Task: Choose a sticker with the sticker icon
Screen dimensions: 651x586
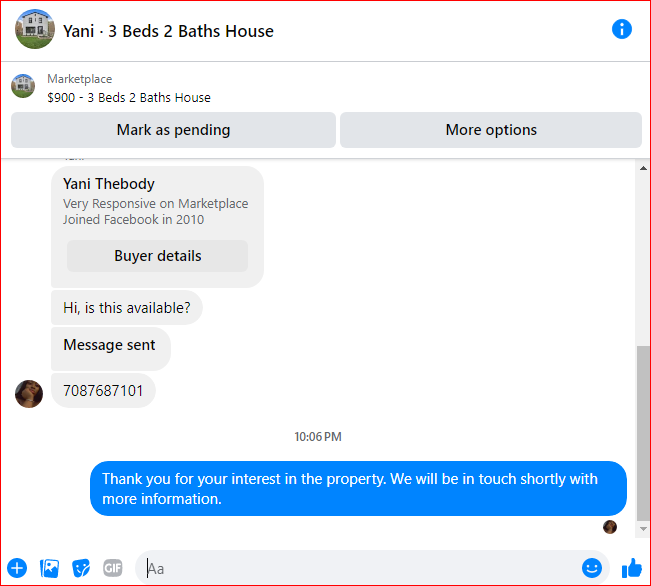Action: 81,568
